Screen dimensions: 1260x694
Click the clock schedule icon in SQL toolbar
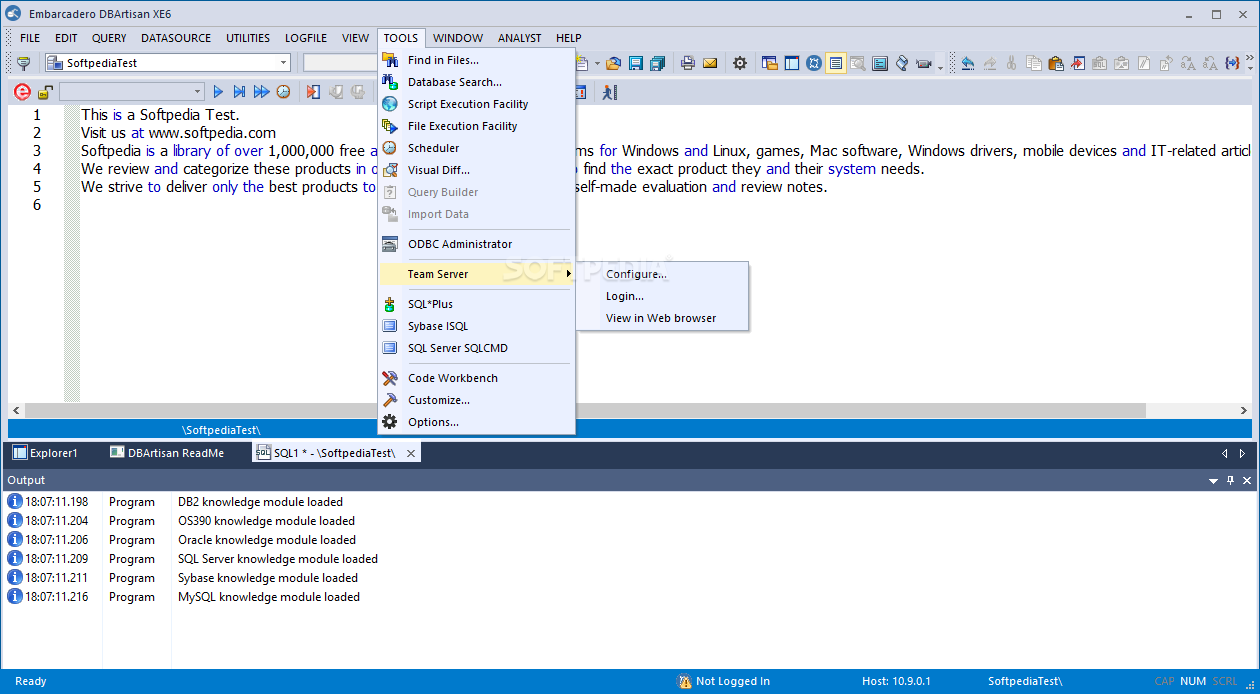pos(284,92)
